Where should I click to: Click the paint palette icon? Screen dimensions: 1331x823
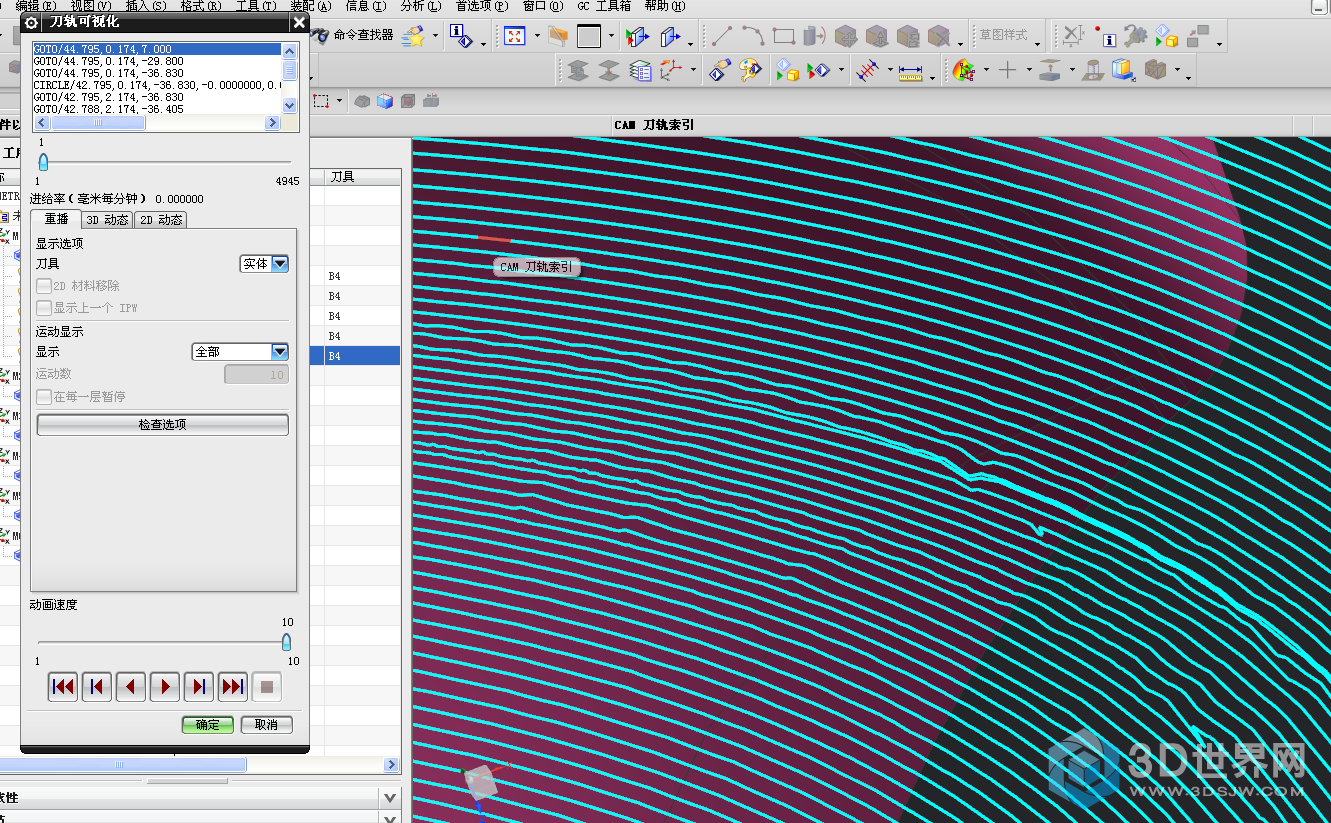coord(750,71)
